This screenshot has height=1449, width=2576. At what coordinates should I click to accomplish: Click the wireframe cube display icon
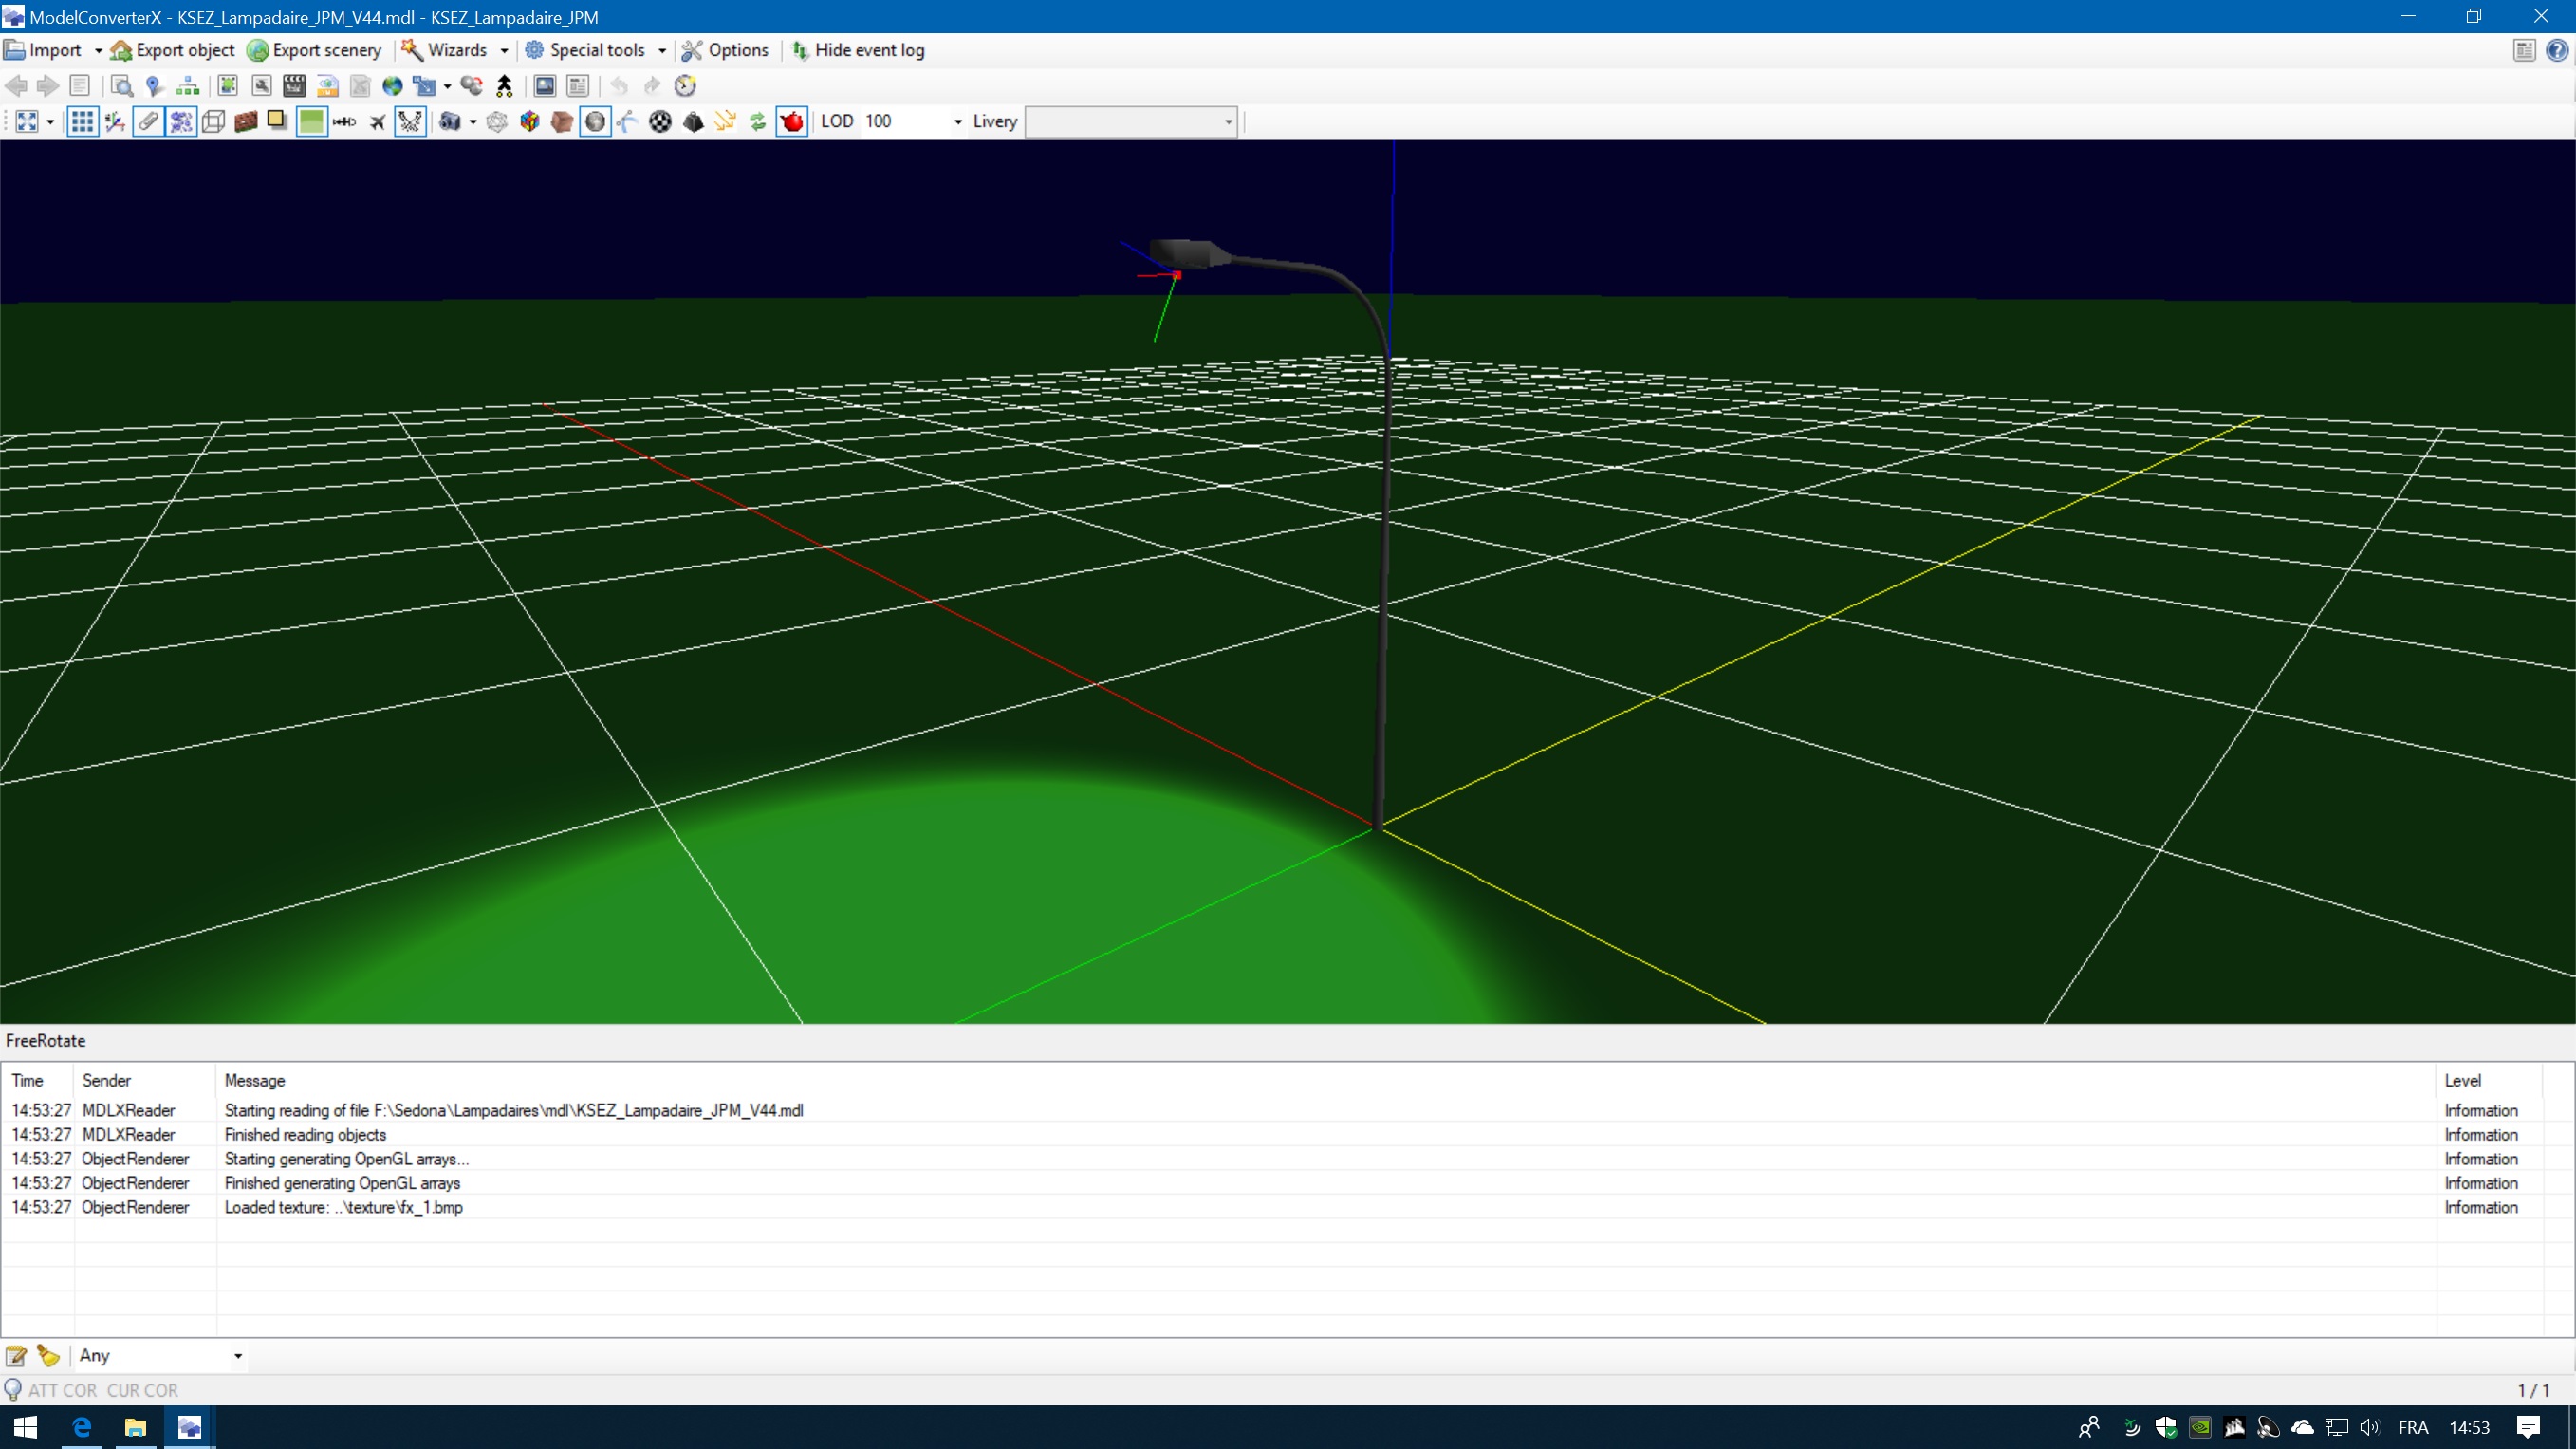click(213, 121)
